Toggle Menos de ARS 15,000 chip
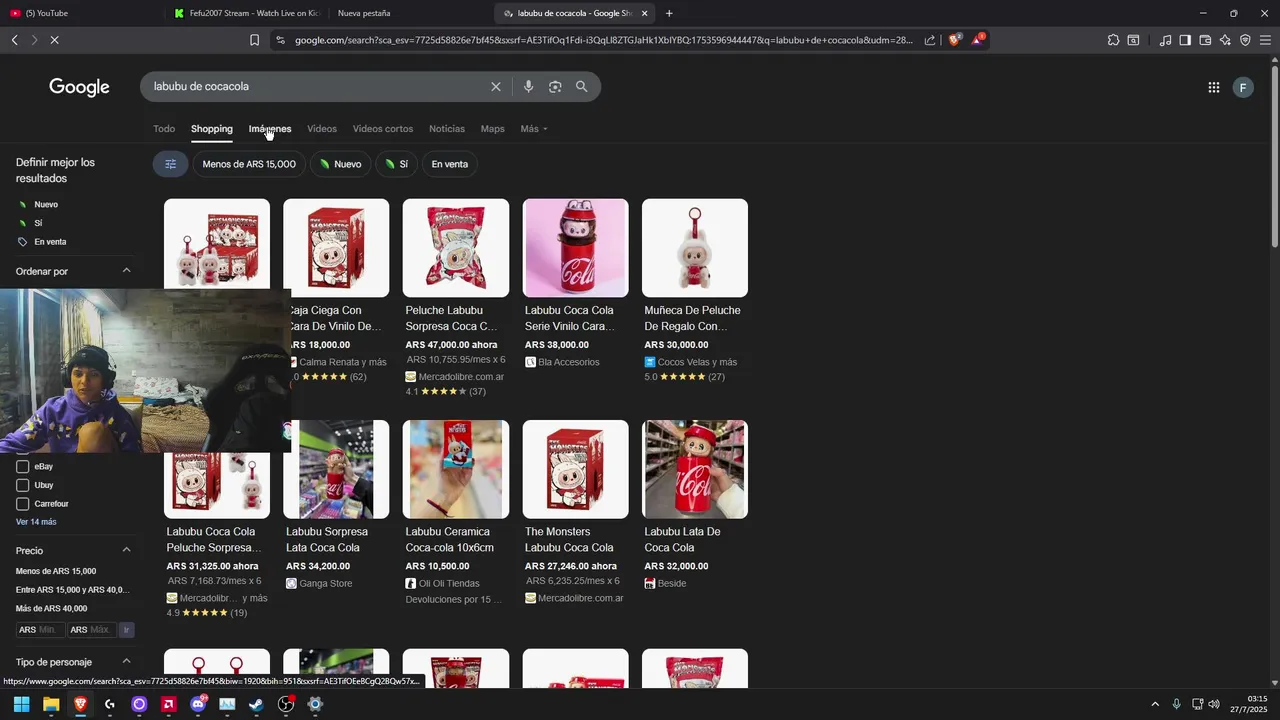This screenshot has width=1280, height=720. [x=249, y=164]
